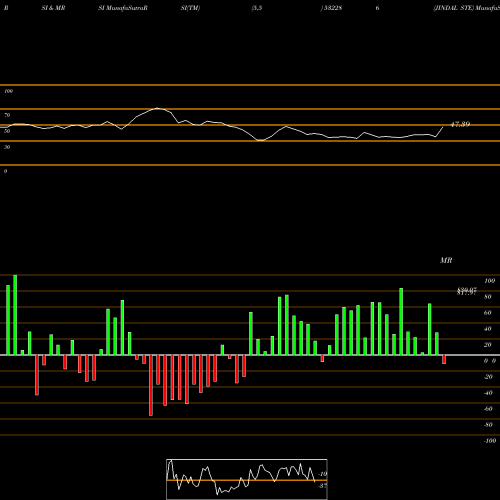Select the longest red MR bar
Screen dimensions: 500x500
(151, 385)
